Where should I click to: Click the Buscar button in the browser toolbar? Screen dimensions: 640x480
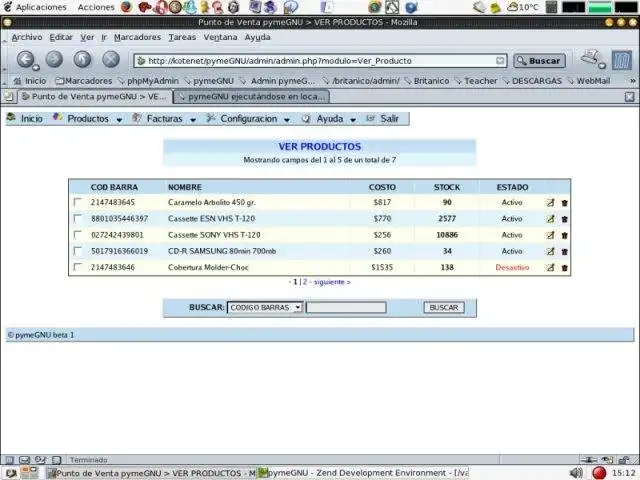[x=540, y=61]
